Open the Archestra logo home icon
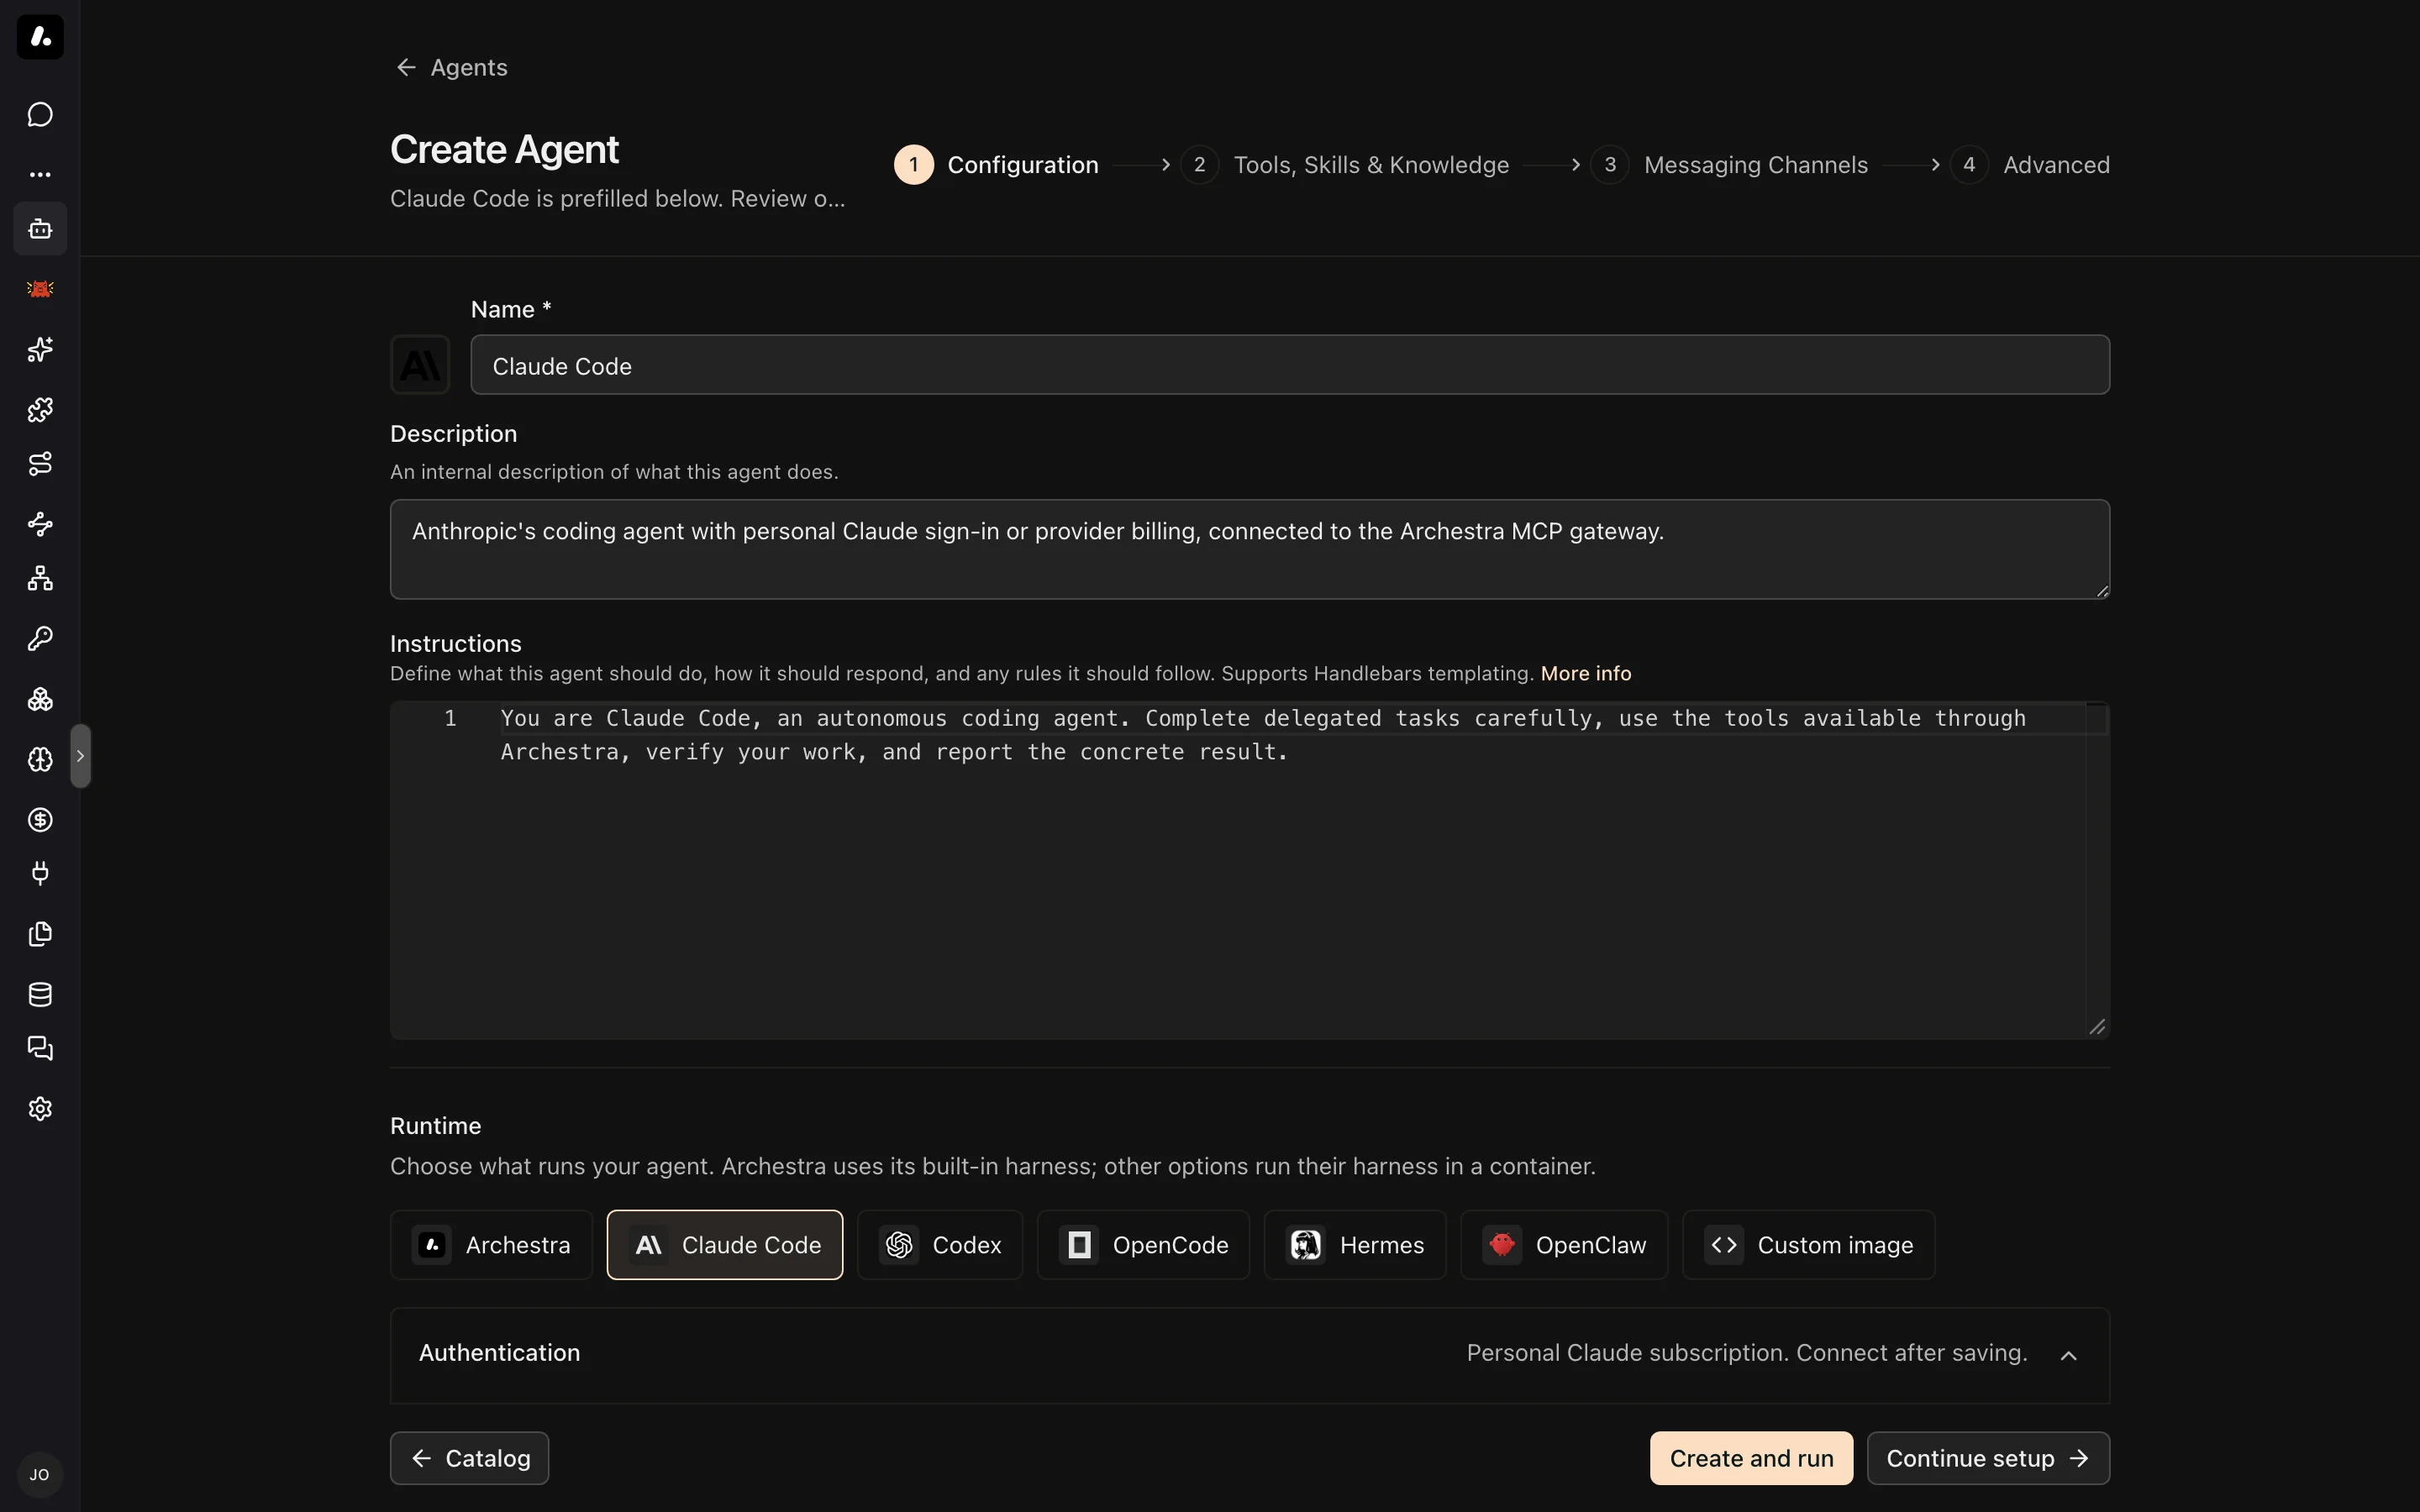Screen dimensions: 2420x1512 point(40,37)
